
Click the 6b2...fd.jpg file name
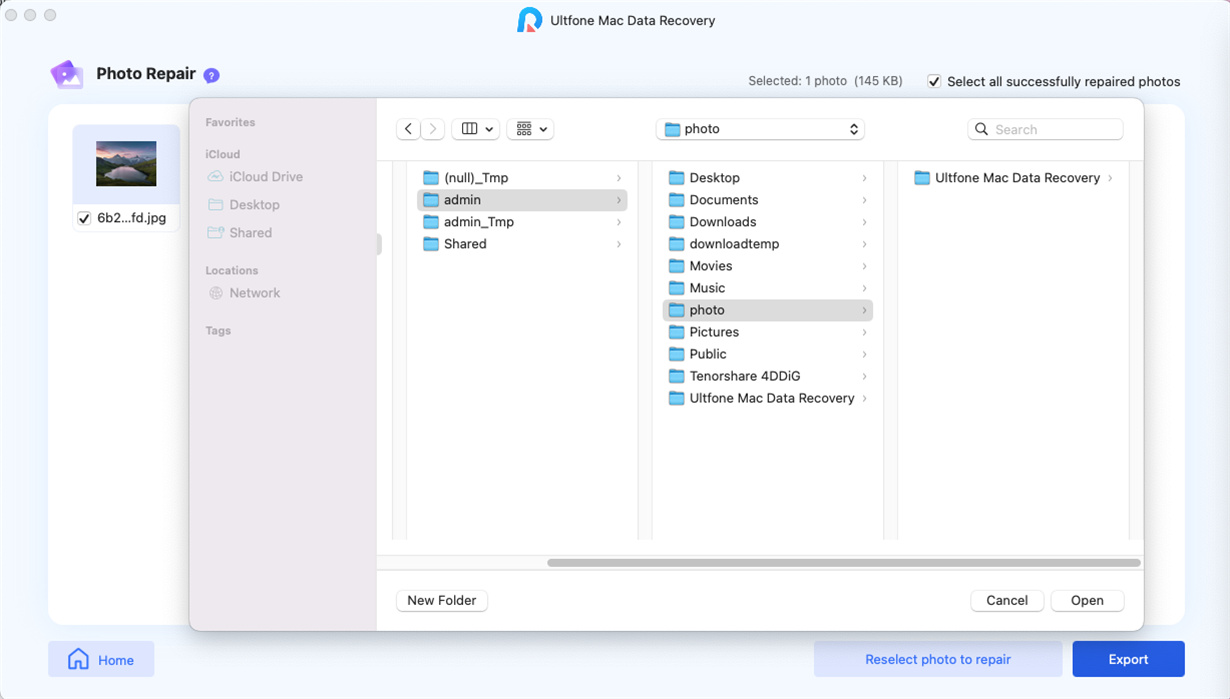pos(132,218)
